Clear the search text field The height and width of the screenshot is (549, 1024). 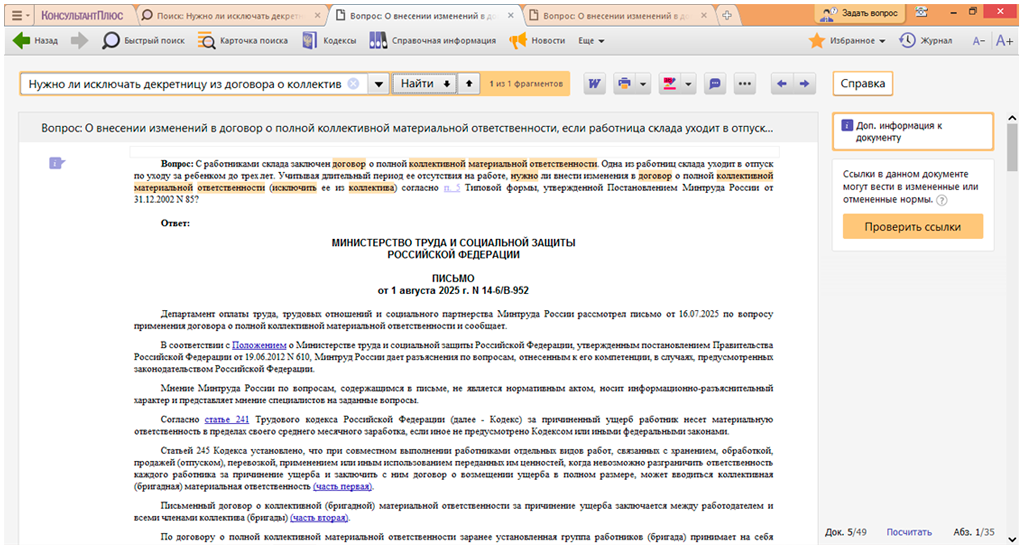[353, 84]
